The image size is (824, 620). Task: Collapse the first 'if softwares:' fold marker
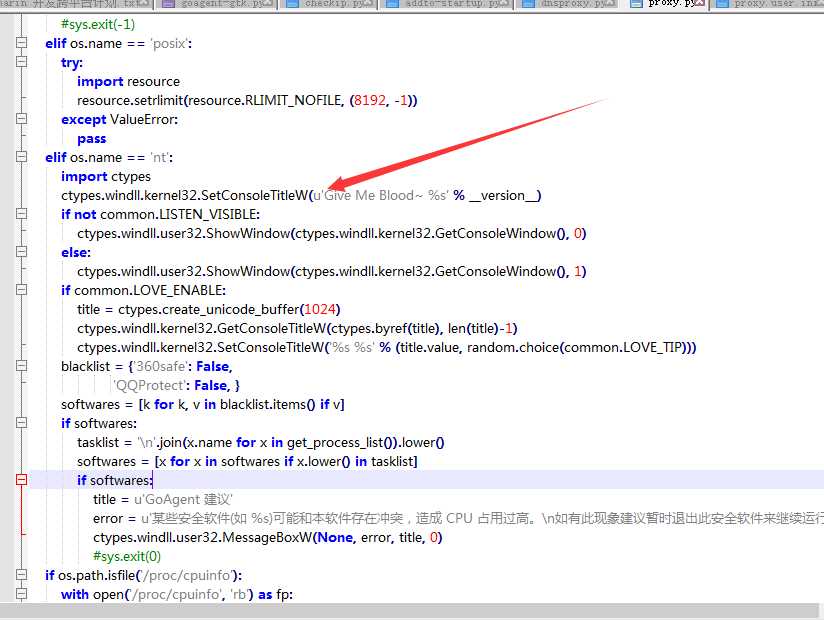[21, 423]
